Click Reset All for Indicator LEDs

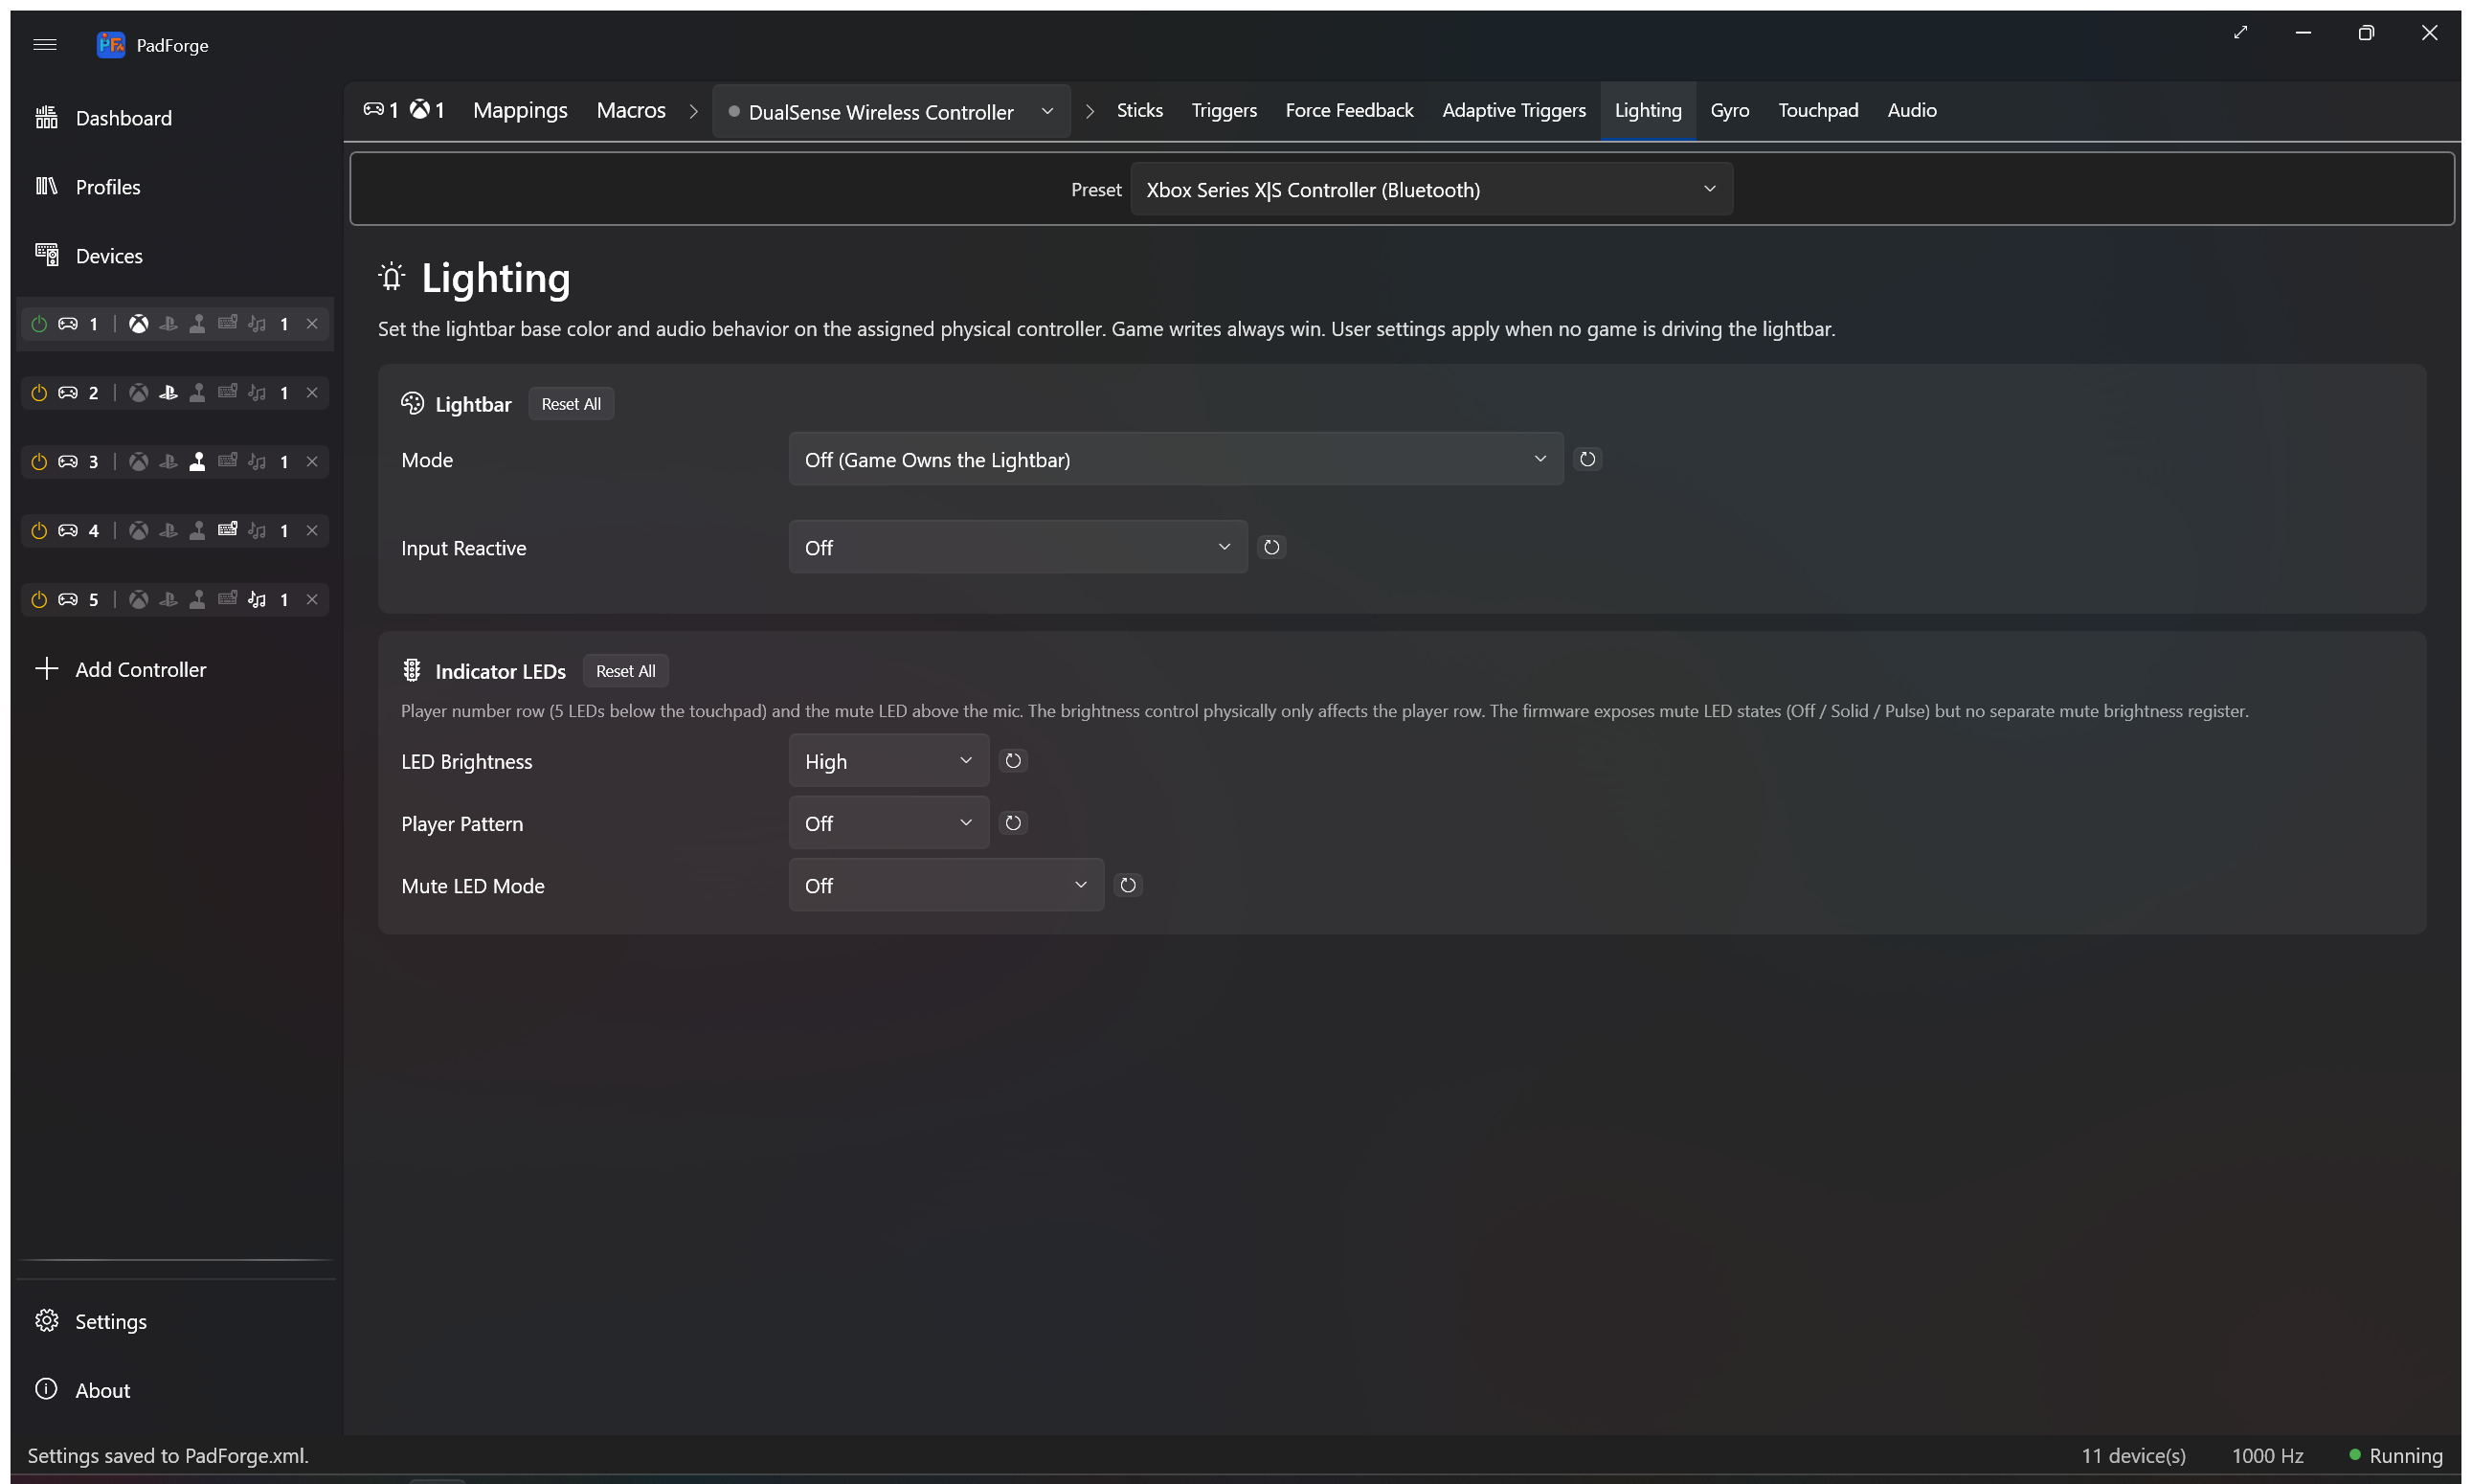(x=626, y=671)
